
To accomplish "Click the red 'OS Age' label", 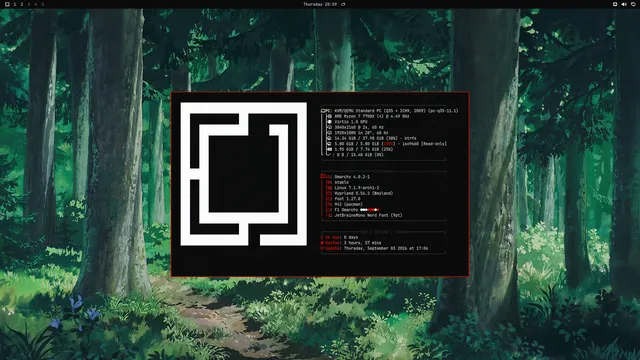I will click(x=331, y=237).
